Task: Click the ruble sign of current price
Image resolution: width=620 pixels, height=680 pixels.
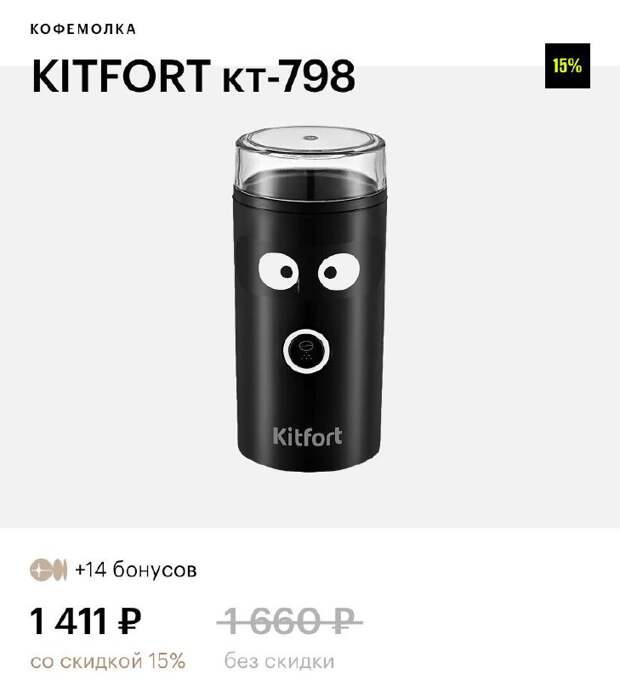Action: [x=130, y=621]
